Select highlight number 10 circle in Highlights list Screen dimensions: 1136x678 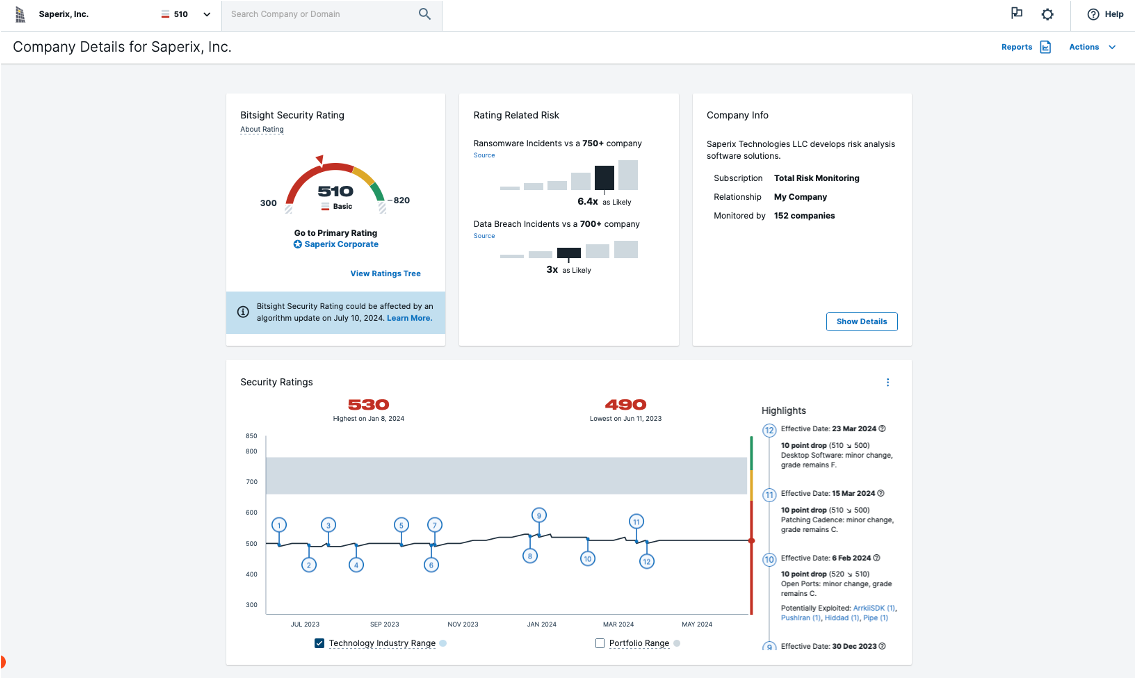click(x=769, y=559)
